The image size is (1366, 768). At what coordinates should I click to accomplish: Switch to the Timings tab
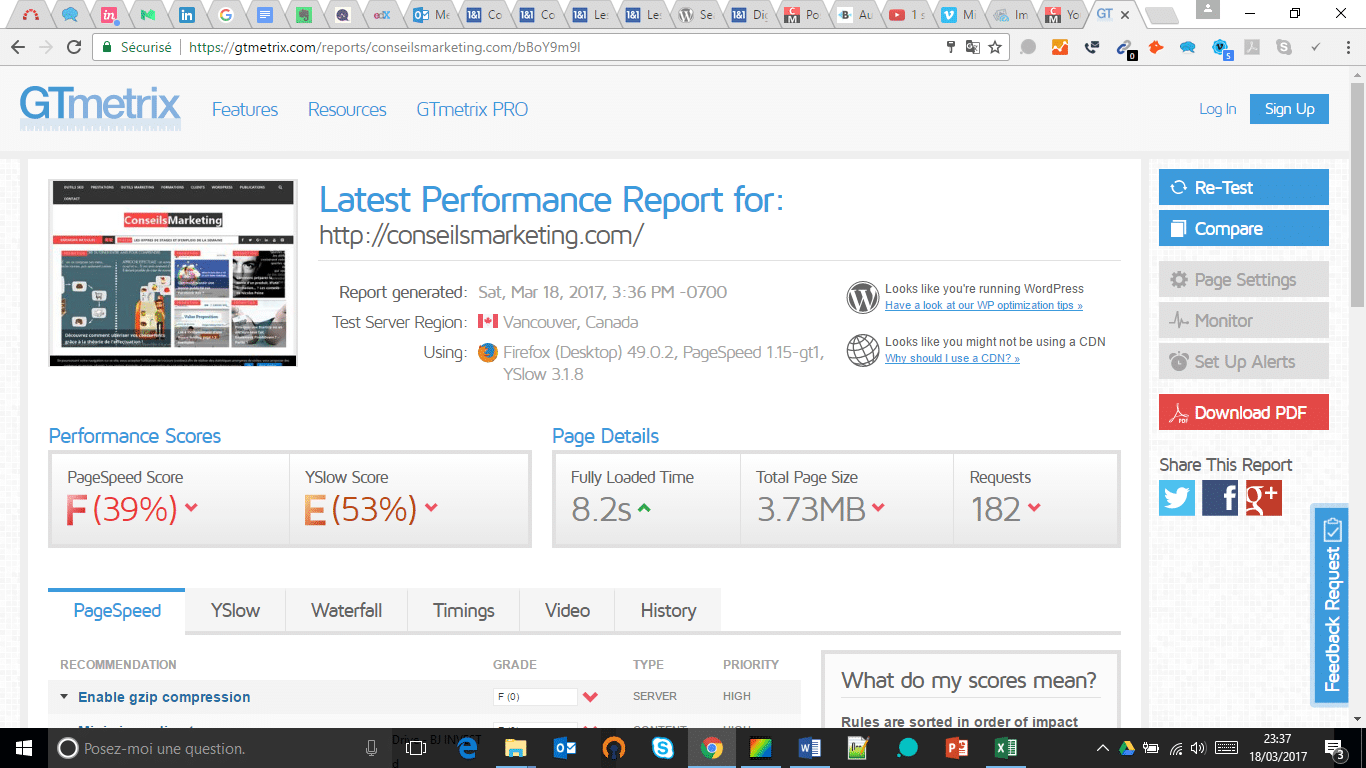point(463,611)
